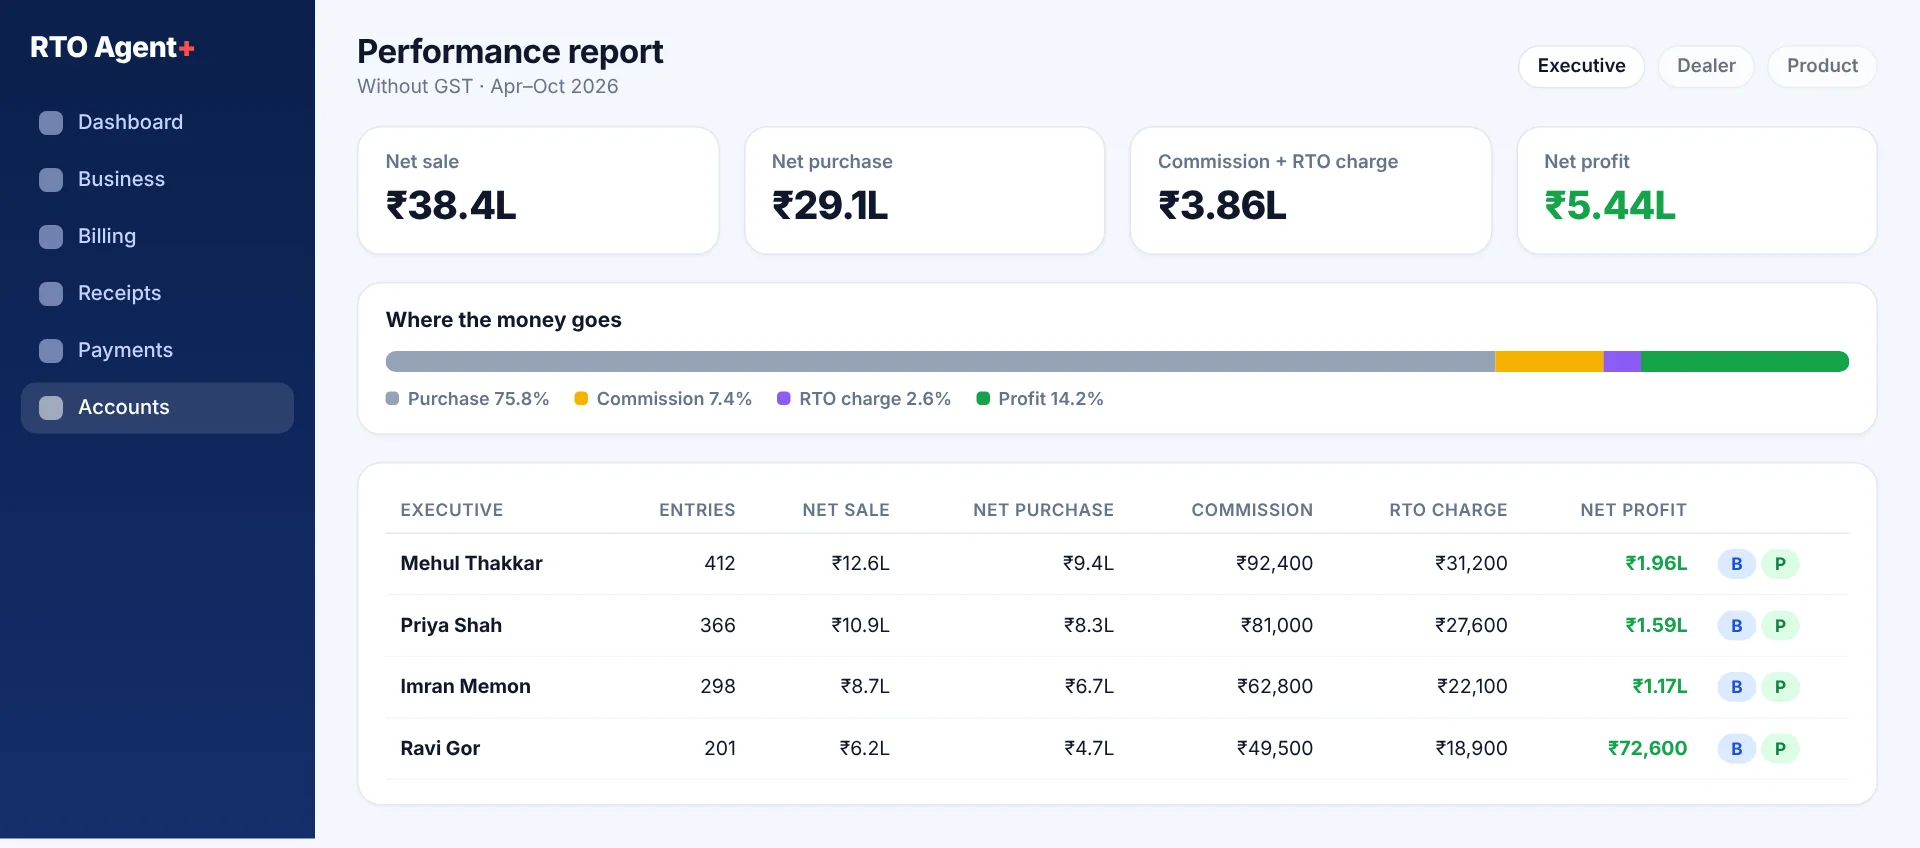Click the ENTRIES column header
The image size is (1920, 848).
click(697, 510)
